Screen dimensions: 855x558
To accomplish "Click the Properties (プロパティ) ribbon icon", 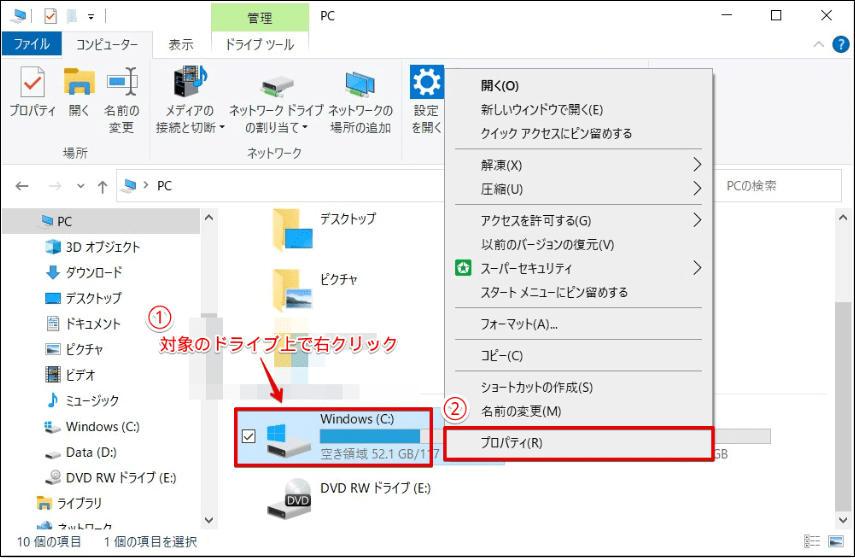I will pos(32,84).
